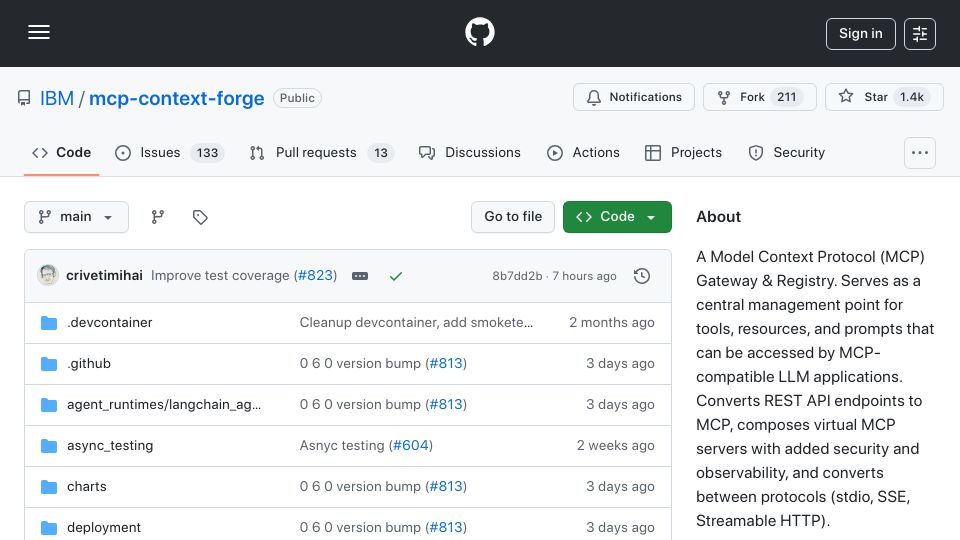Screen dimensions: 960x540
Task: Open the .github folder
Action: [89, 364]
